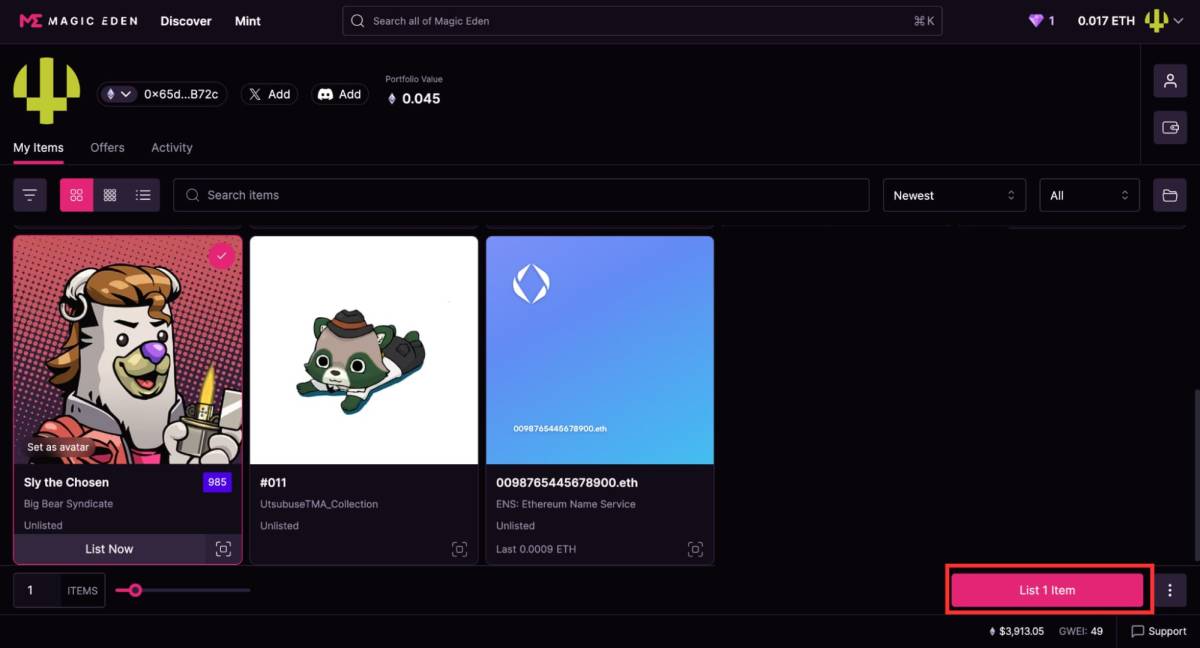Click the scan icon on ENS name card
The width and height of the screenshot is (1200, 648).
(x=695, y=549)
